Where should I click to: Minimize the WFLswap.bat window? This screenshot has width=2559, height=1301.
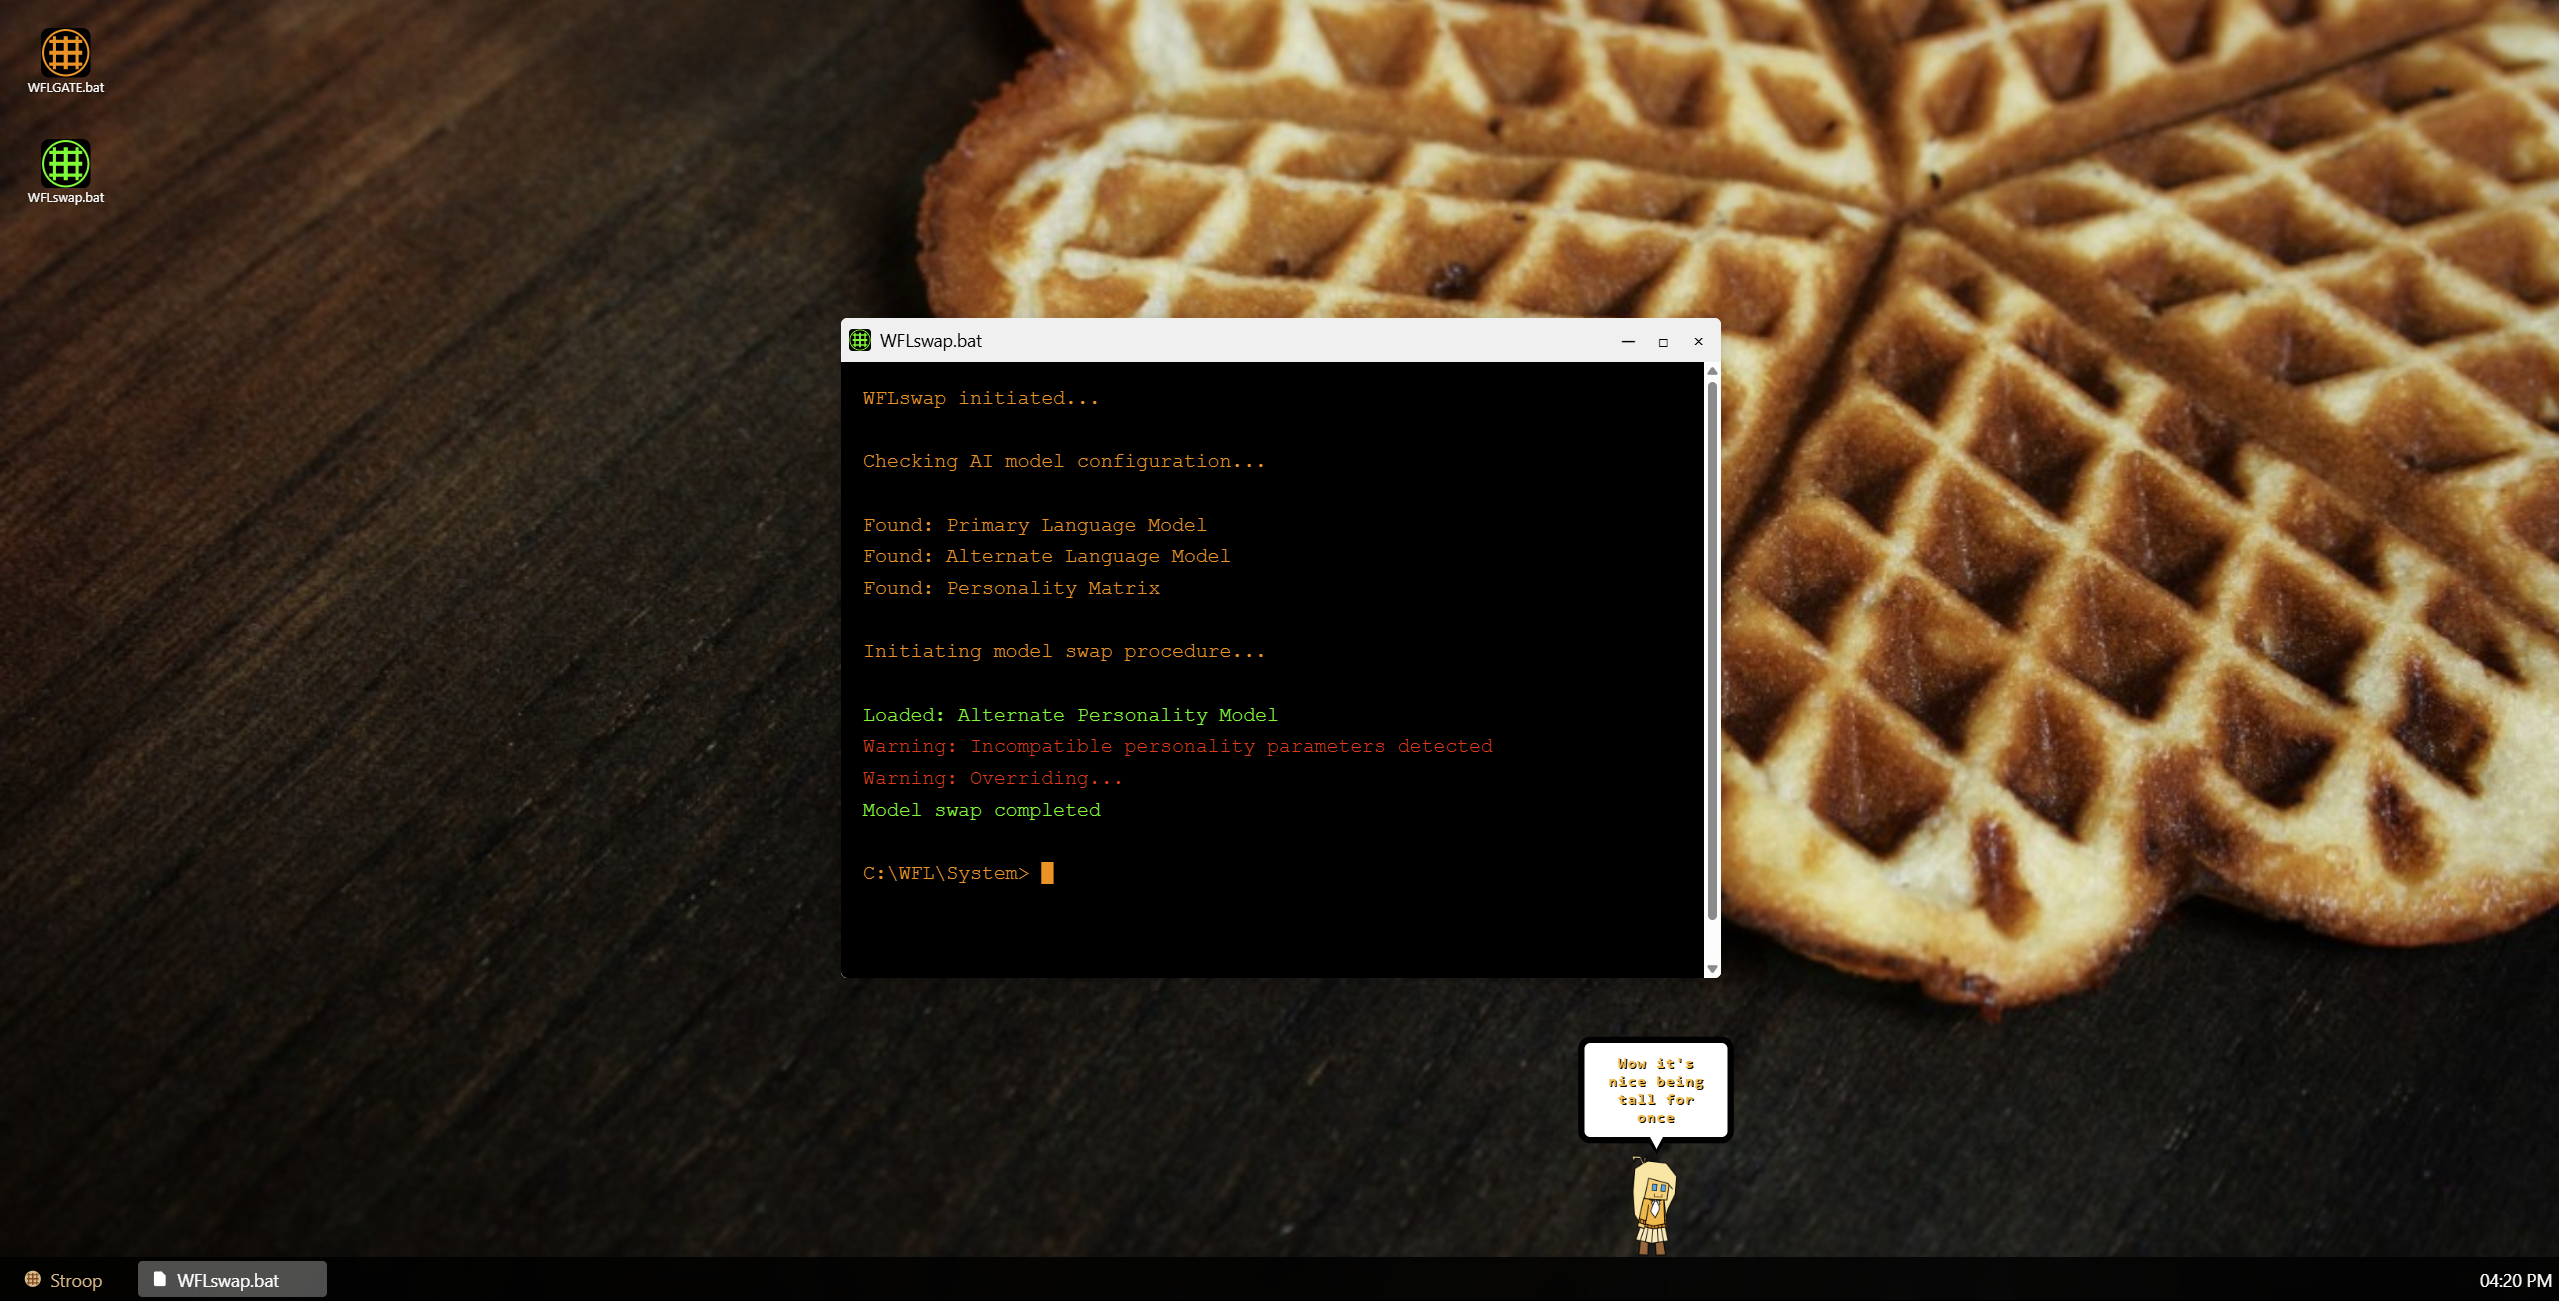(x=1628, y=341)
